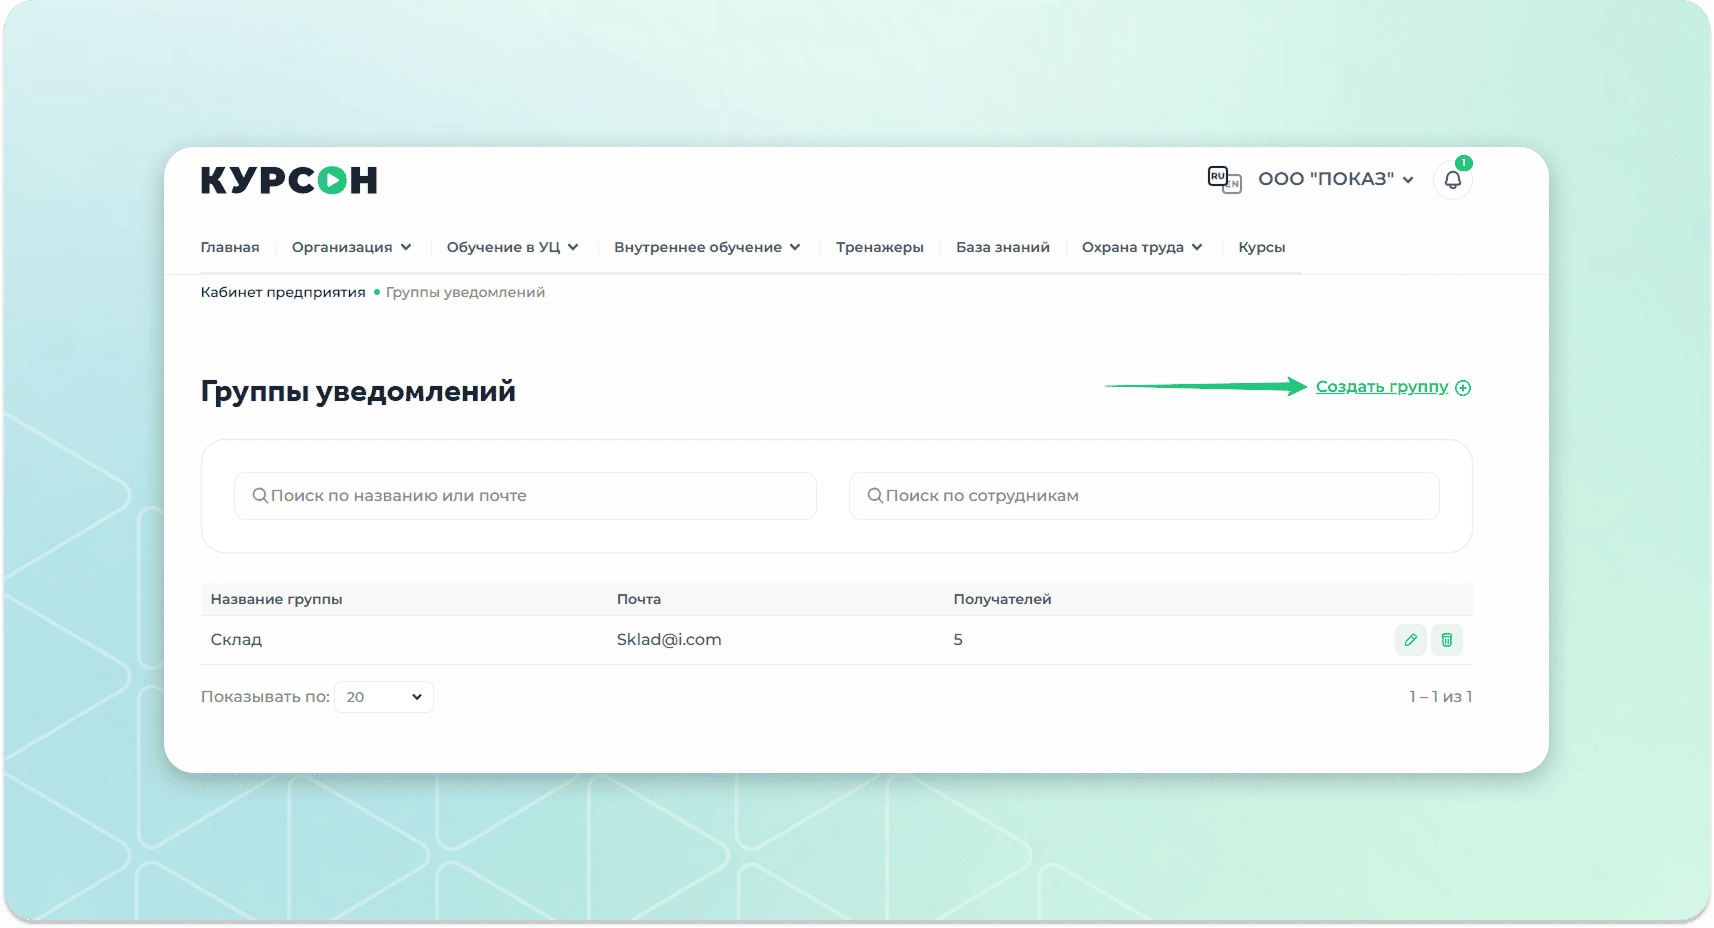The image size is (1714, 928).
Task: Open the Внутреннее обучение dropdown
Action: (x=707, y=247)
